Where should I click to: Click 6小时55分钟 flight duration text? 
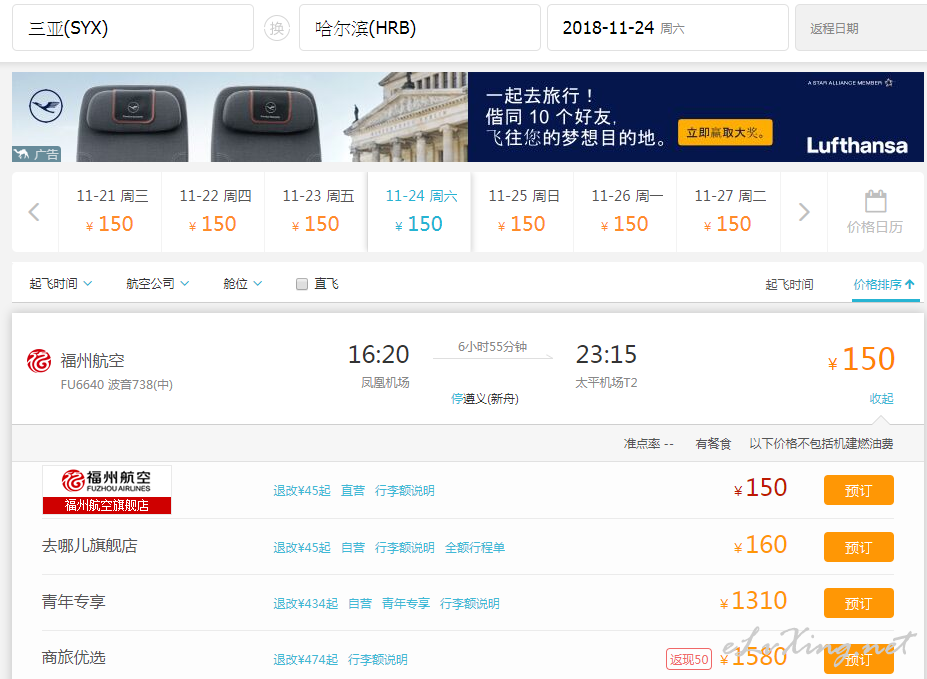coord(492,347)
